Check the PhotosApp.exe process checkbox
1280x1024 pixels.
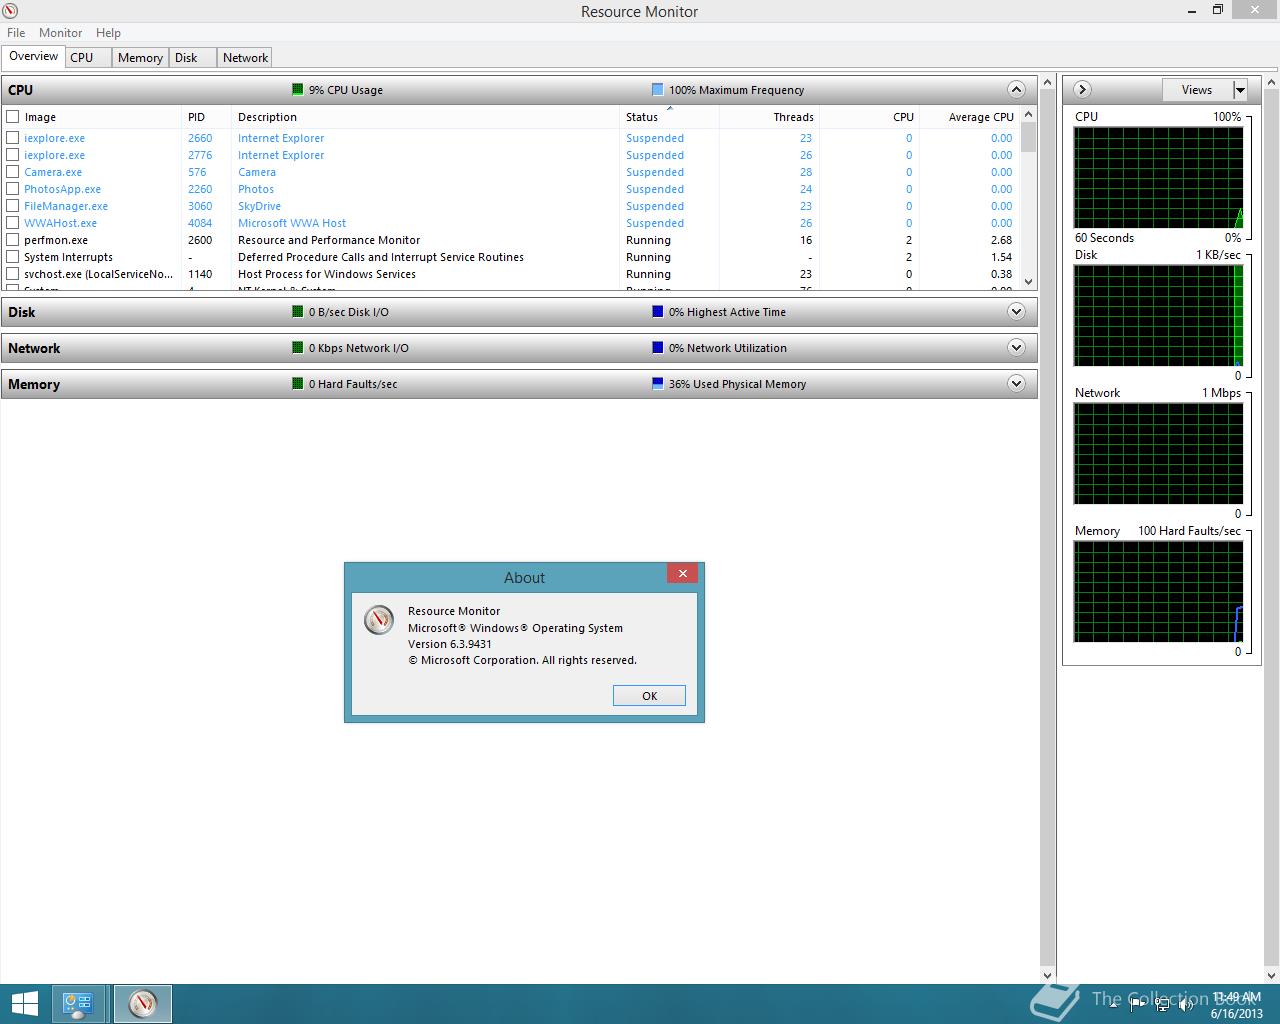13,189
